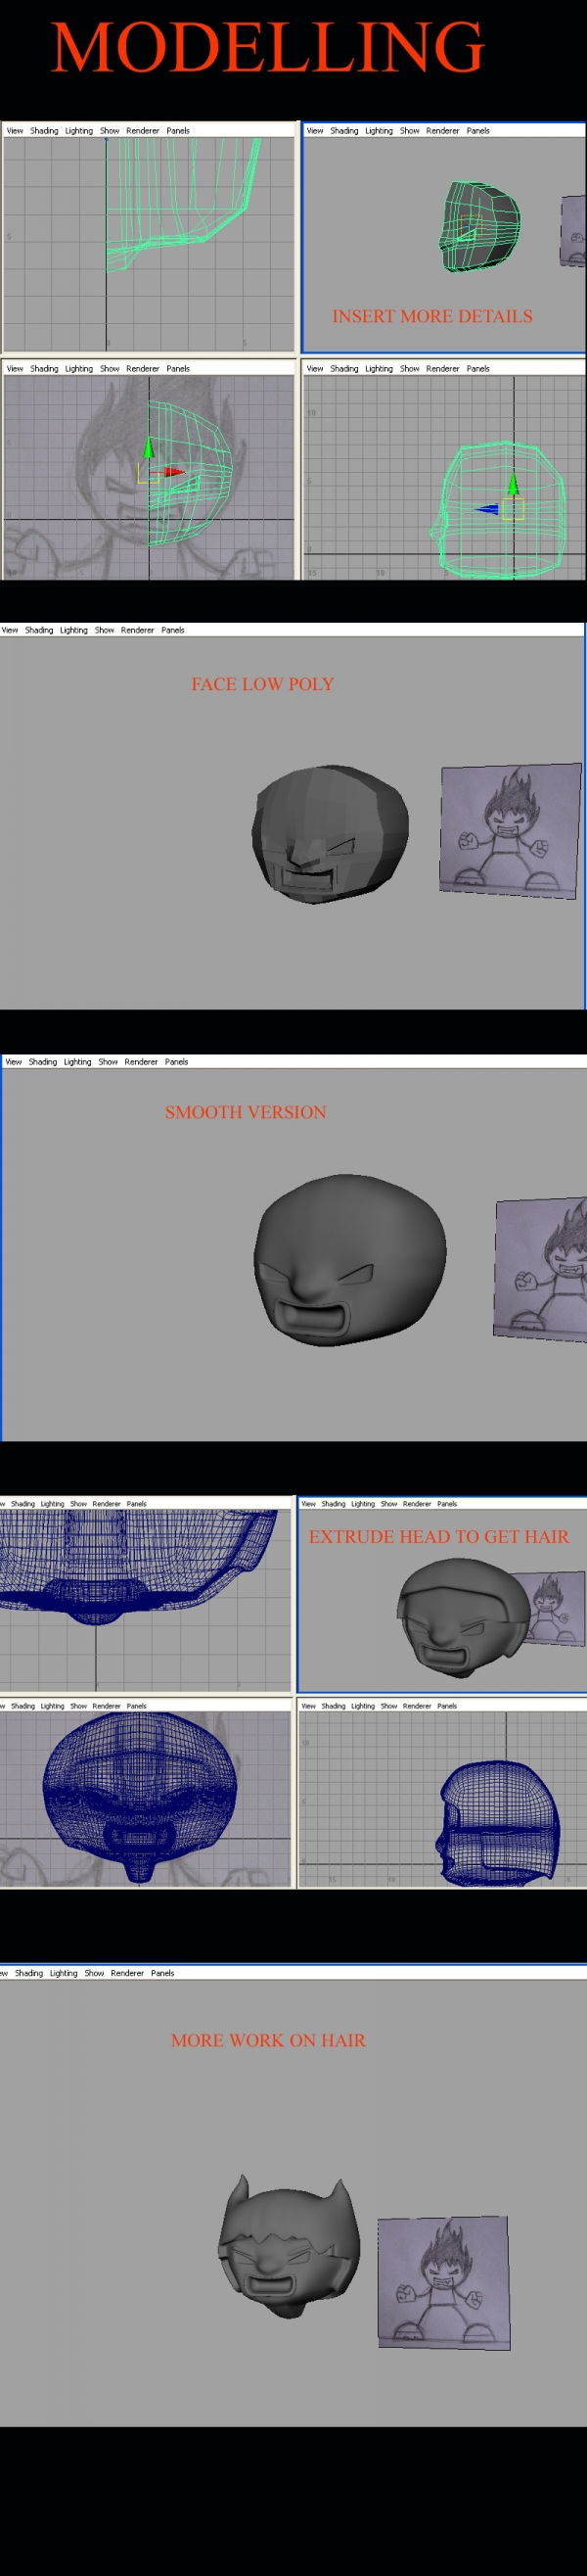Image resolution: width=587 pixels, height=2576 pixels.
Task: Select sketch image plane in FACE LOW POLY viewport
Action: [x=510, y=830]
